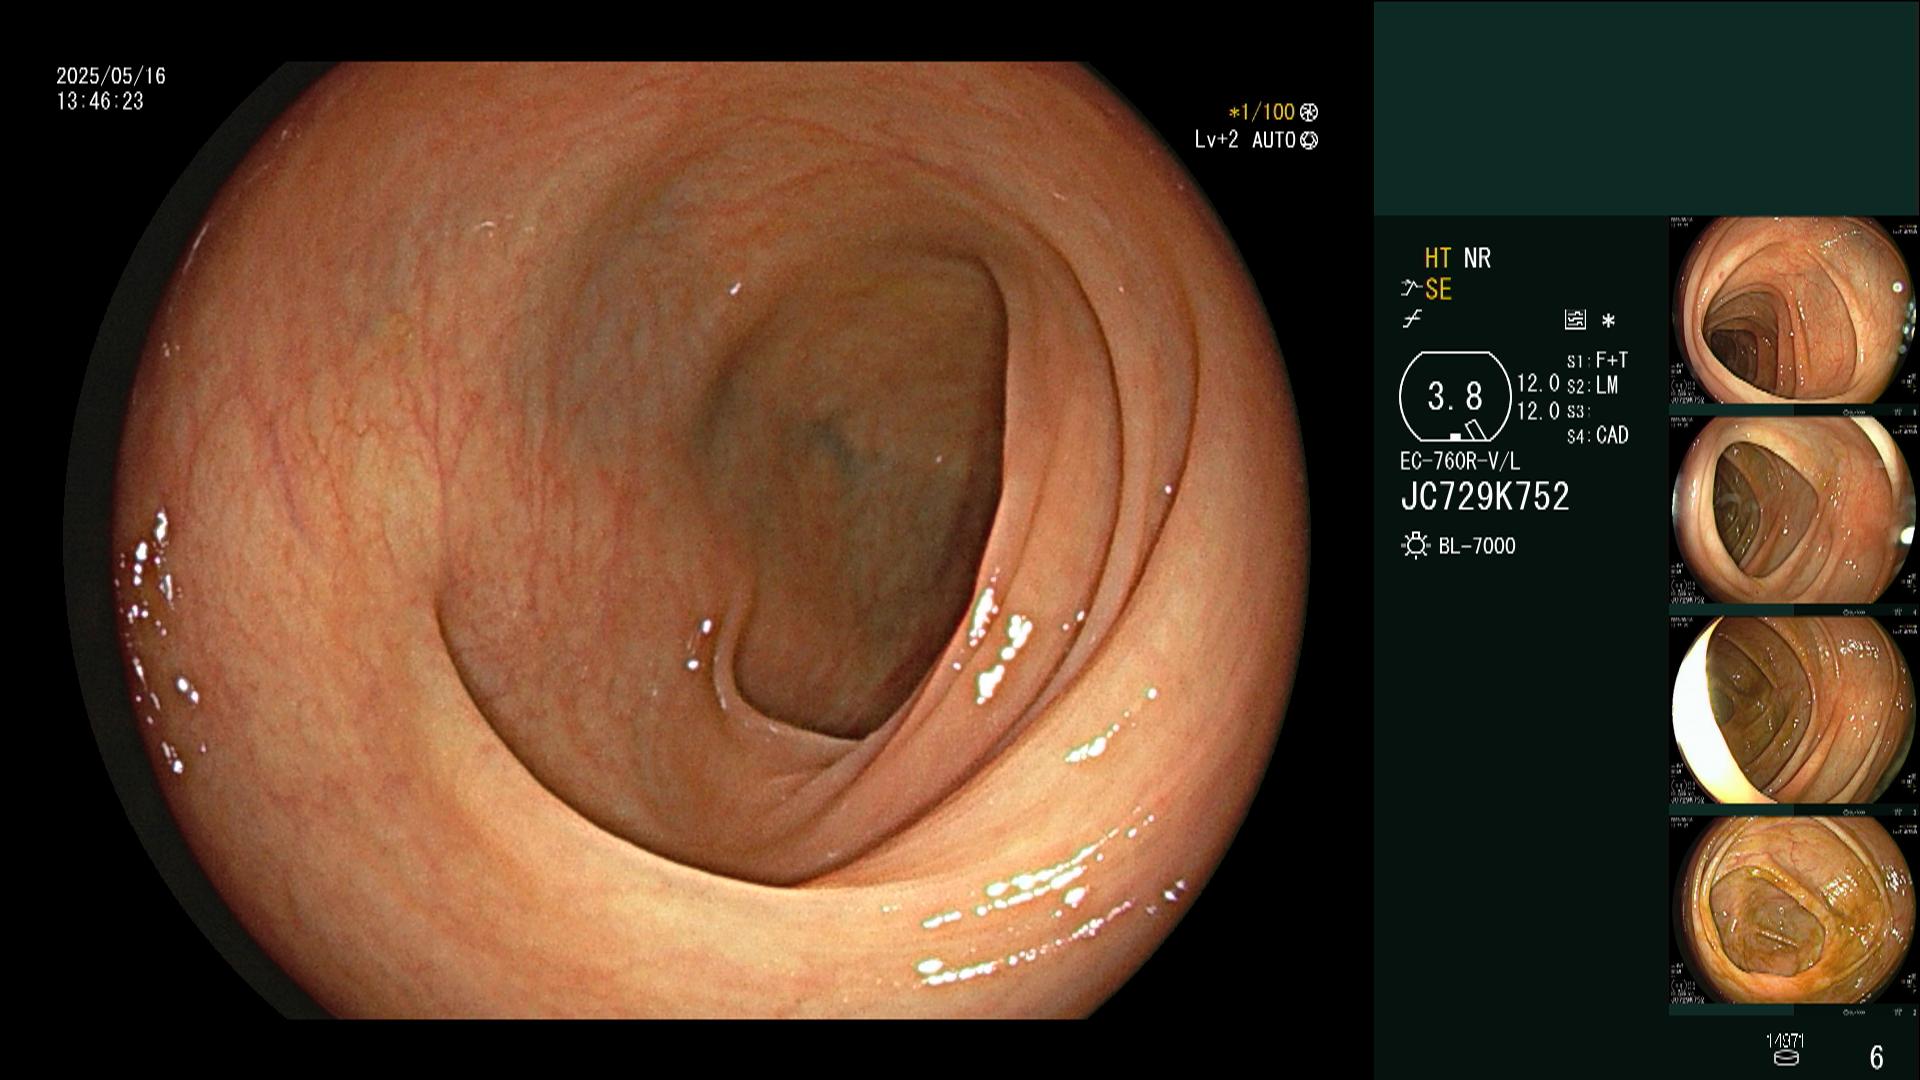This screenshot has width=1920, height=1080.
Task: Click the AUTO iris mode text
Action: point(1274,140)
